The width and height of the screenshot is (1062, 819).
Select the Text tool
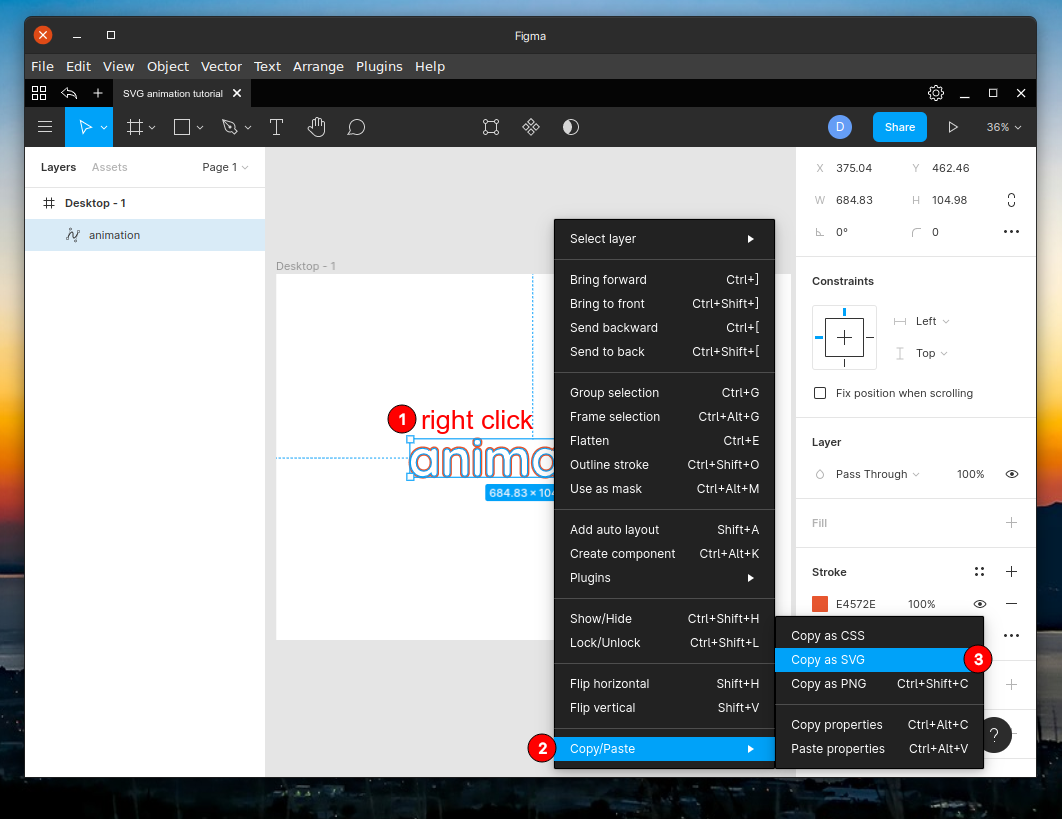pos(276,127)
